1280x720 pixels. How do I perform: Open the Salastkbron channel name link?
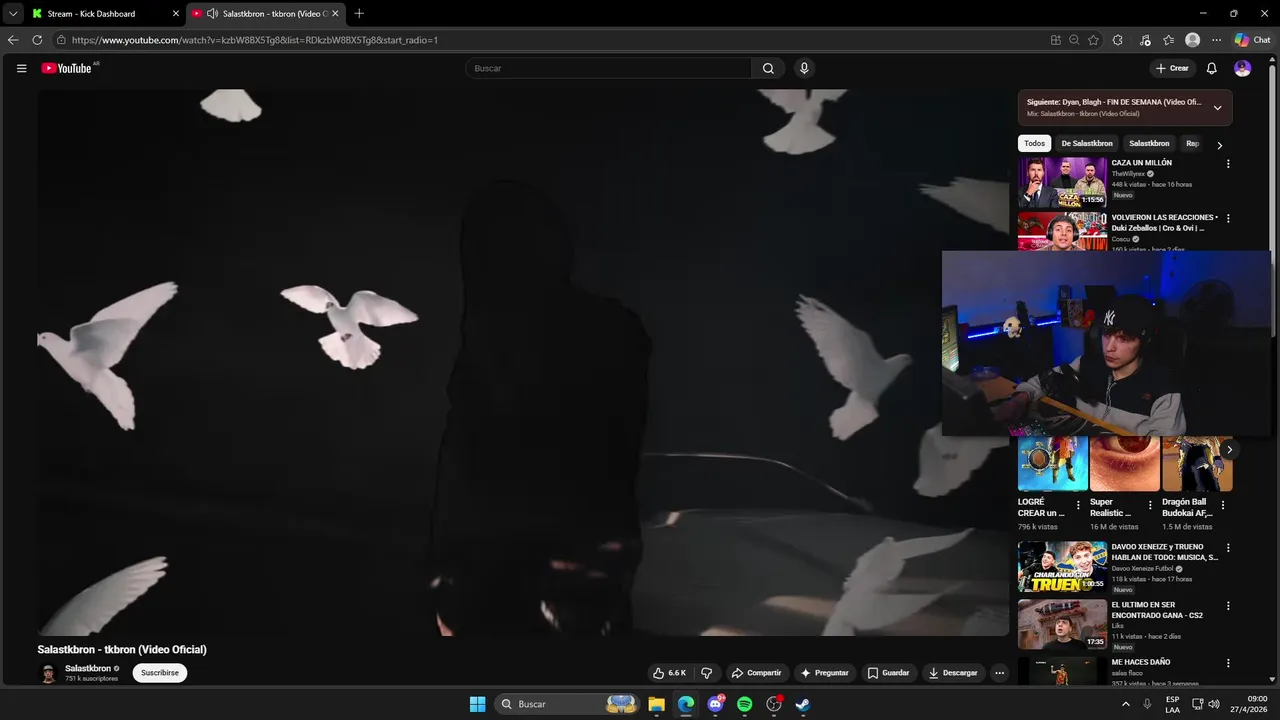coord(88,668)
